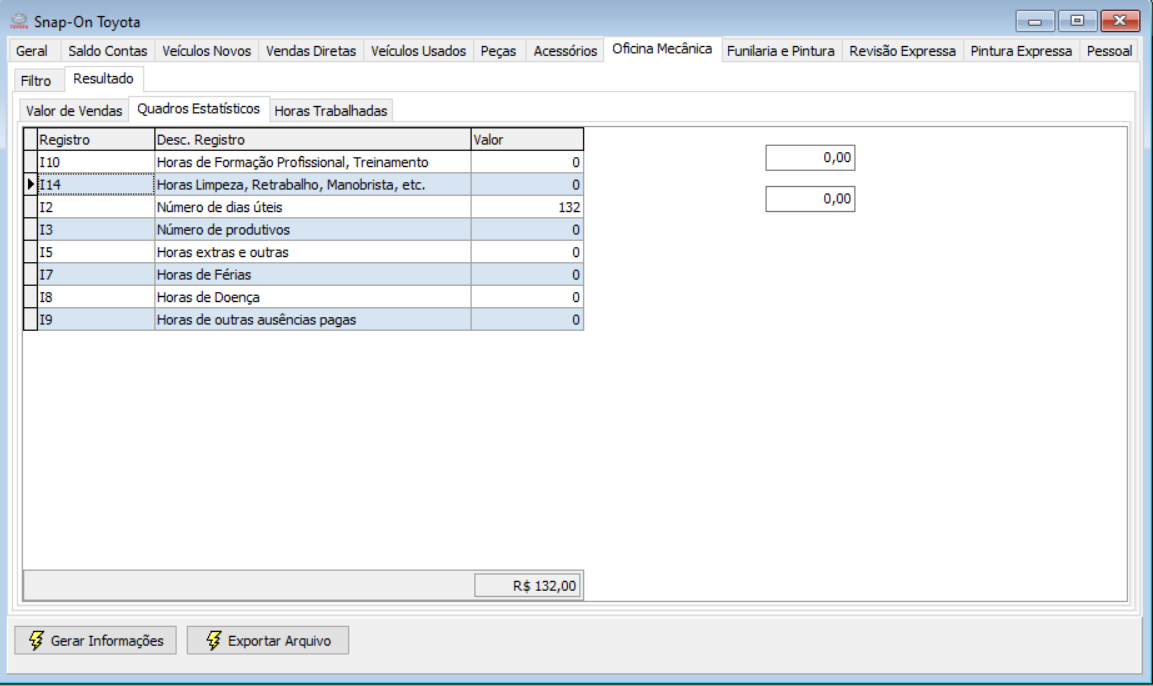
Task: Select Oficina Mecânica tab
Action: tap(662, 49)
